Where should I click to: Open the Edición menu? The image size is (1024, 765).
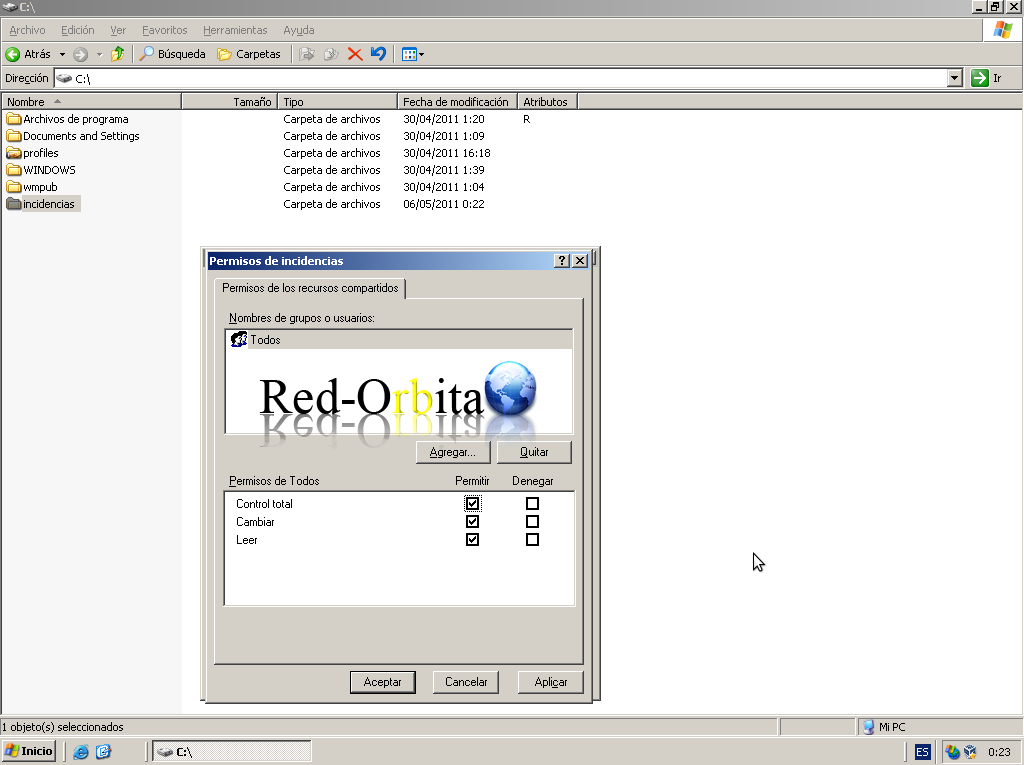(x=78, y=30)
